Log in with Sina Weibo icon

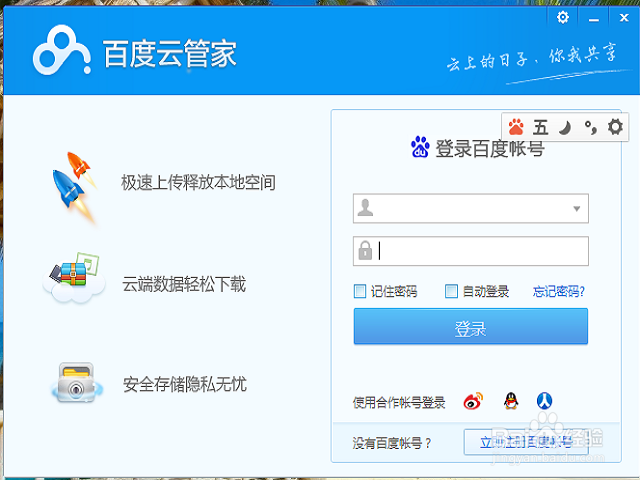pos(473,401)
